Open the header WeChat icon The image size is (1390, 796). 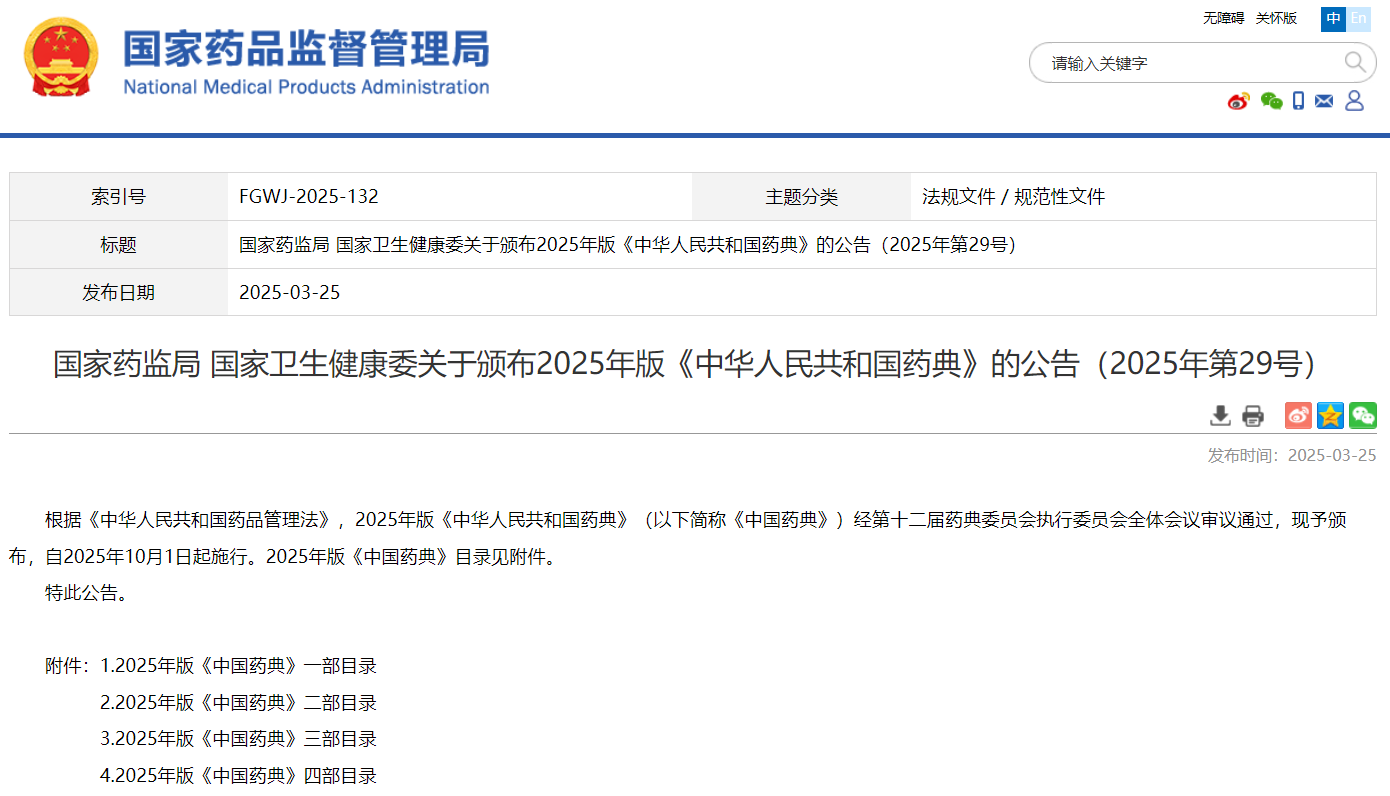coord(1271,101)
